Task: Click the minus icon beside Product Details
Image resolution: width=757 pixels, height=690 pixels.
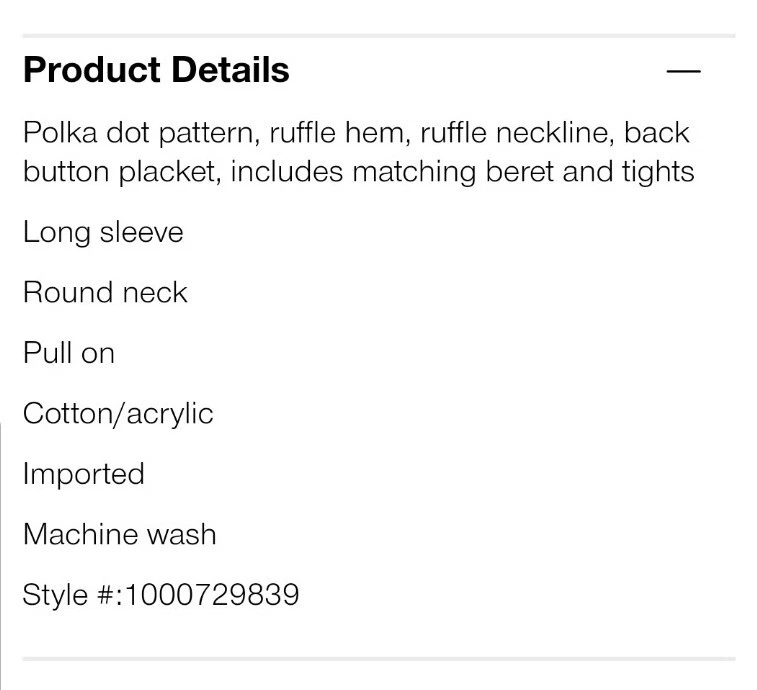Action: 683,71
